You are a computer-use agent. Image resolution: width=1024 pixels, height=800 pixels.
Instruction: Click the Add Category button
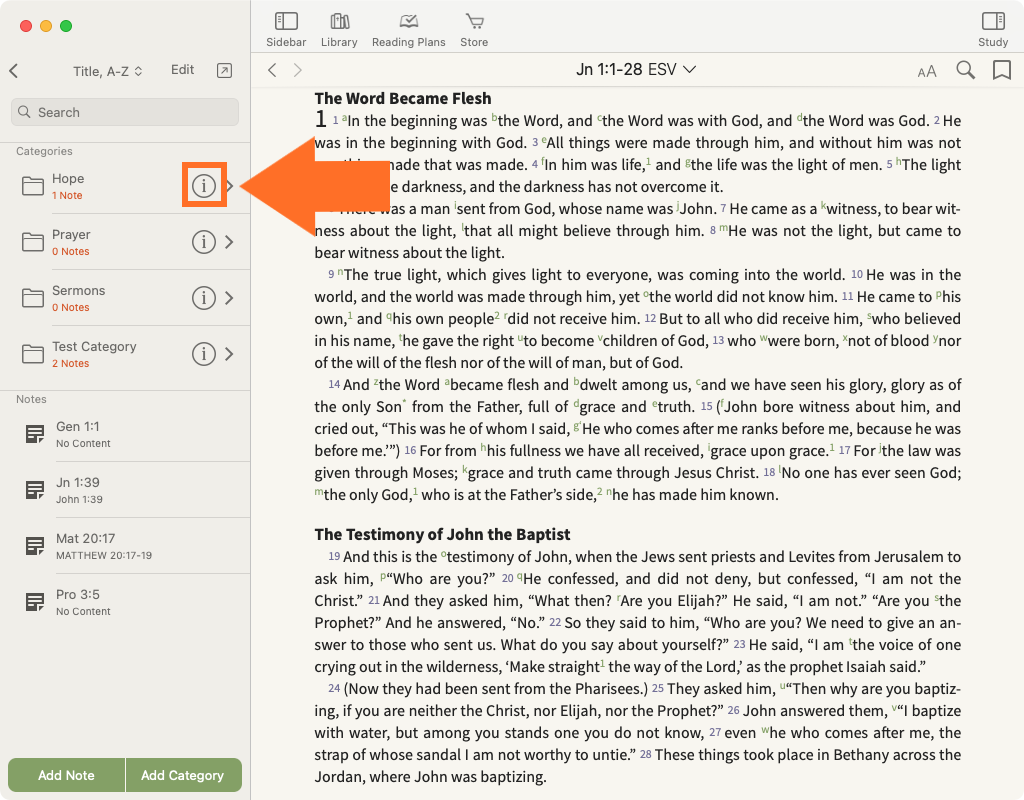182,775
